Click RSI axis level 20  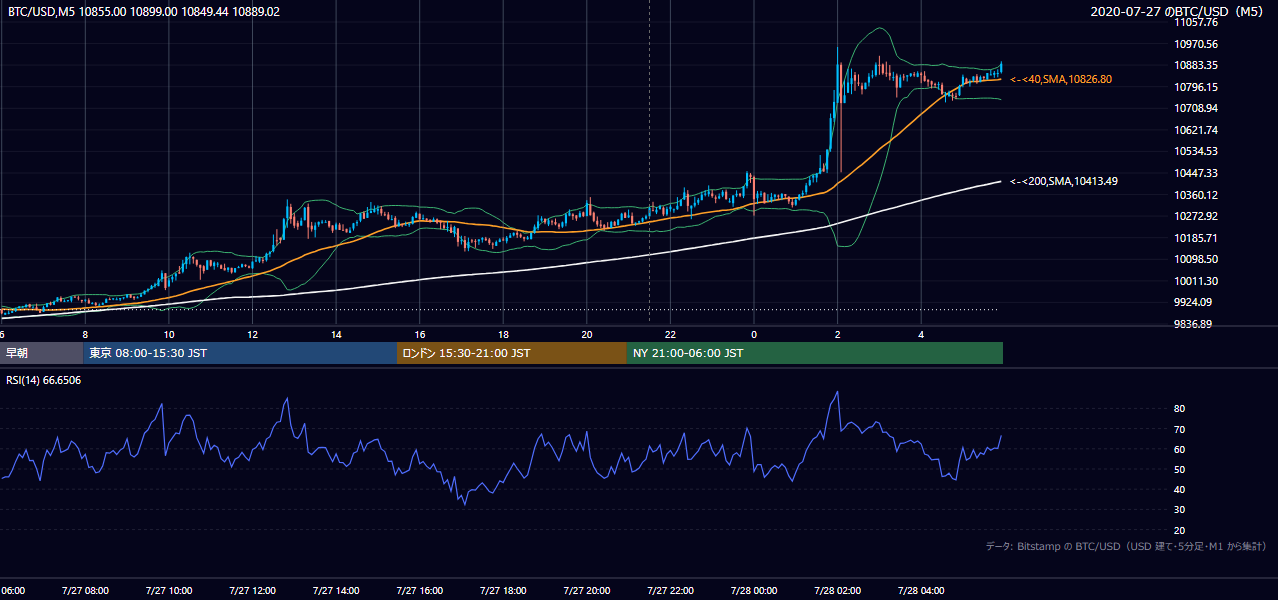[x=1179, y=530]
